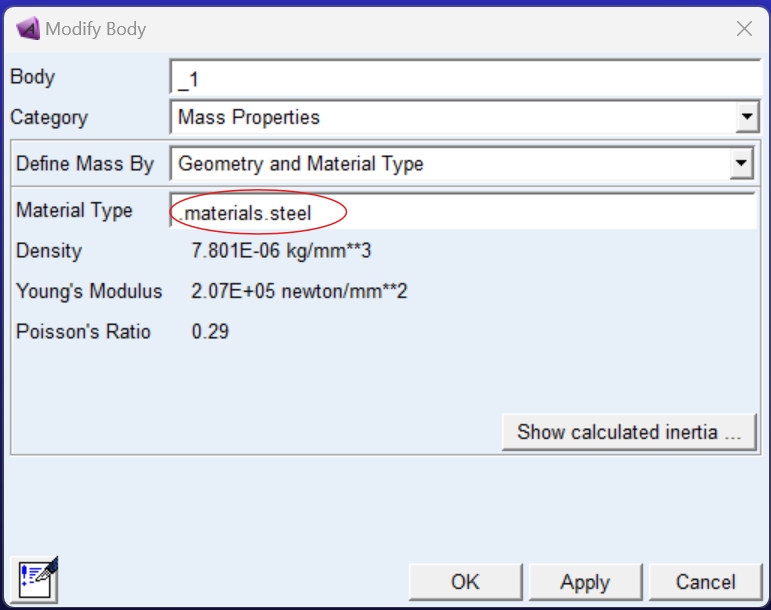Confirm with the OK button
Screen dimensions: 771x610
465,582
